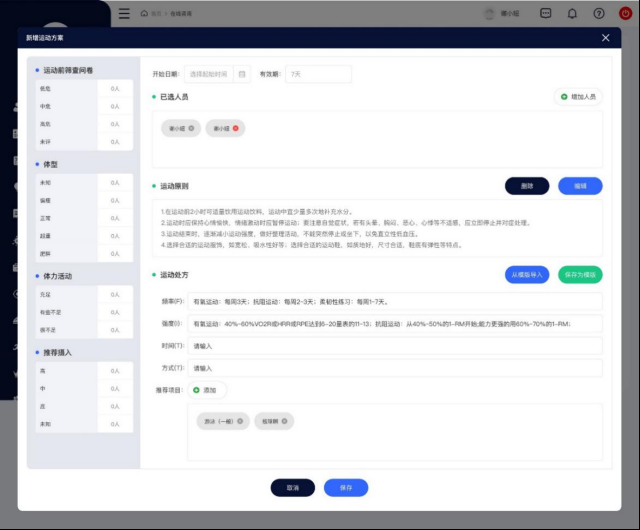640x530 pixels.
Task: Click the blue 编辑 button
Action: pyautogui.click(x=580, y=186)
